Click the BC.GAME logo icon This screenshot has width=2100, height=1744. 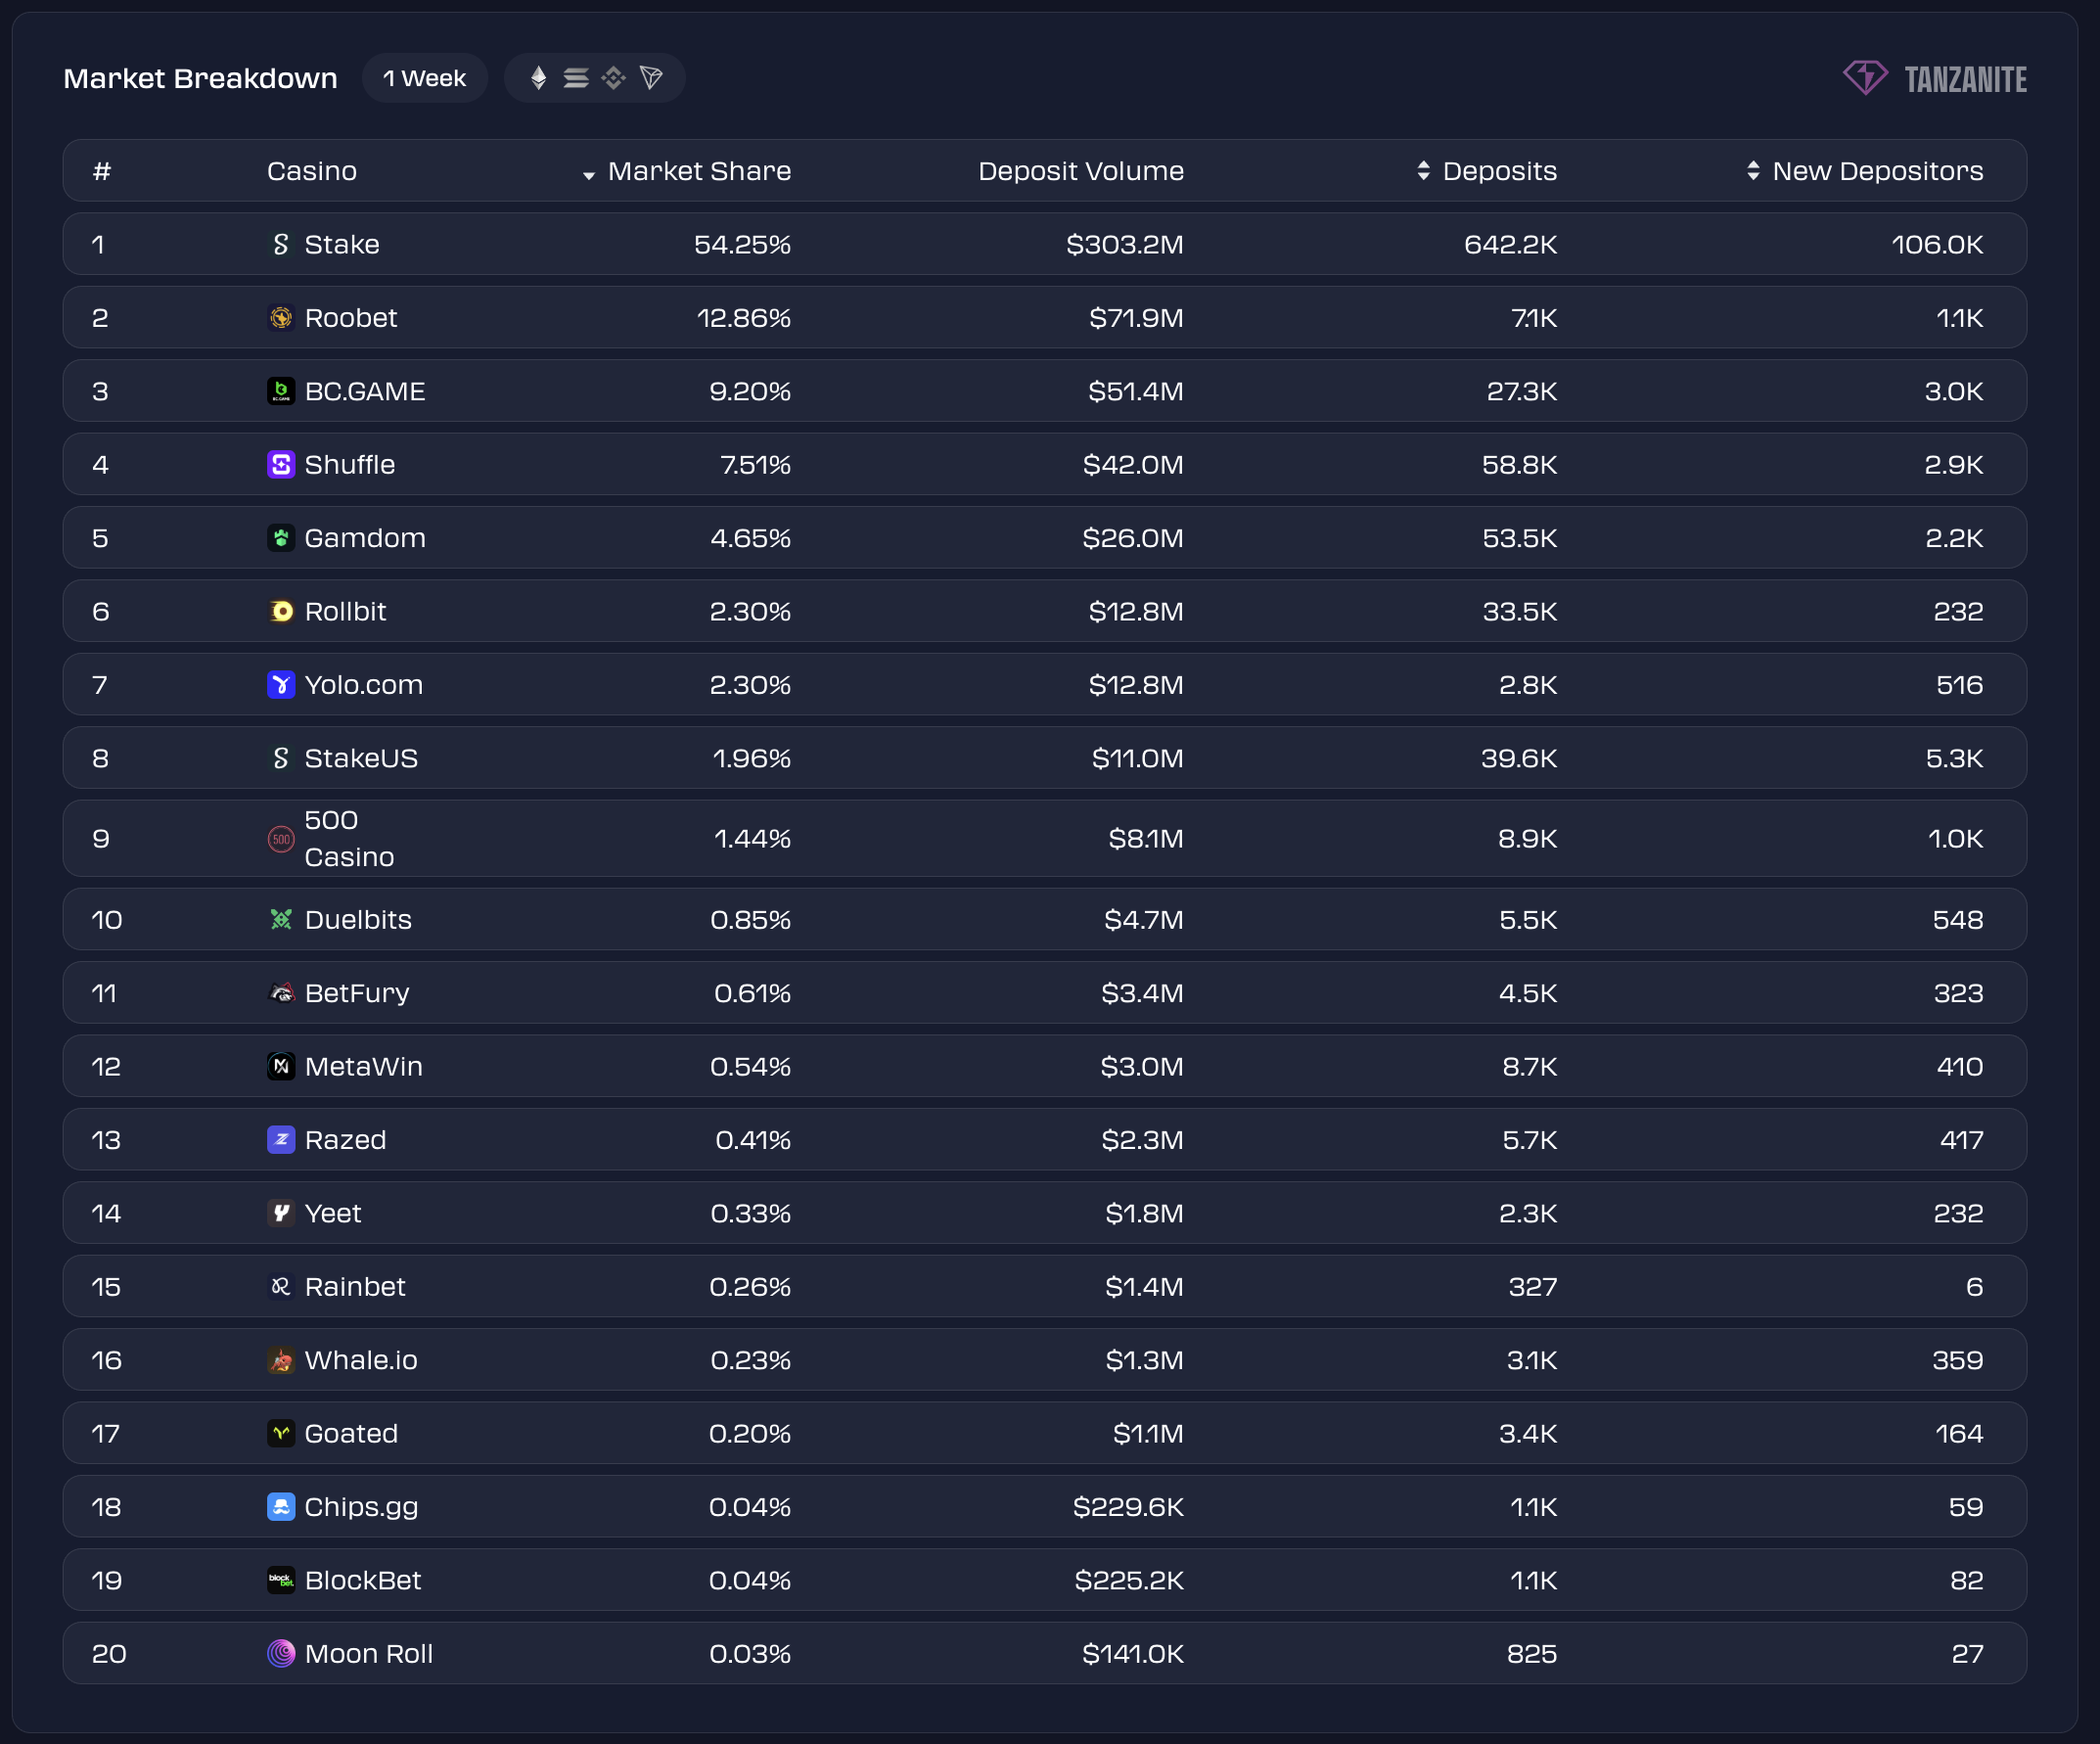click(281, 391)
